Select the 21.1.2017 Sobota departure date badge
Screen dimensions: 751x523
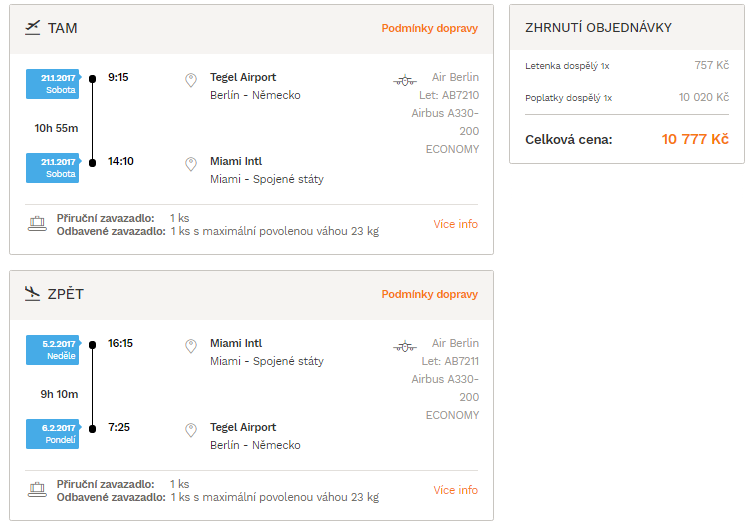(x=53, y=84)
